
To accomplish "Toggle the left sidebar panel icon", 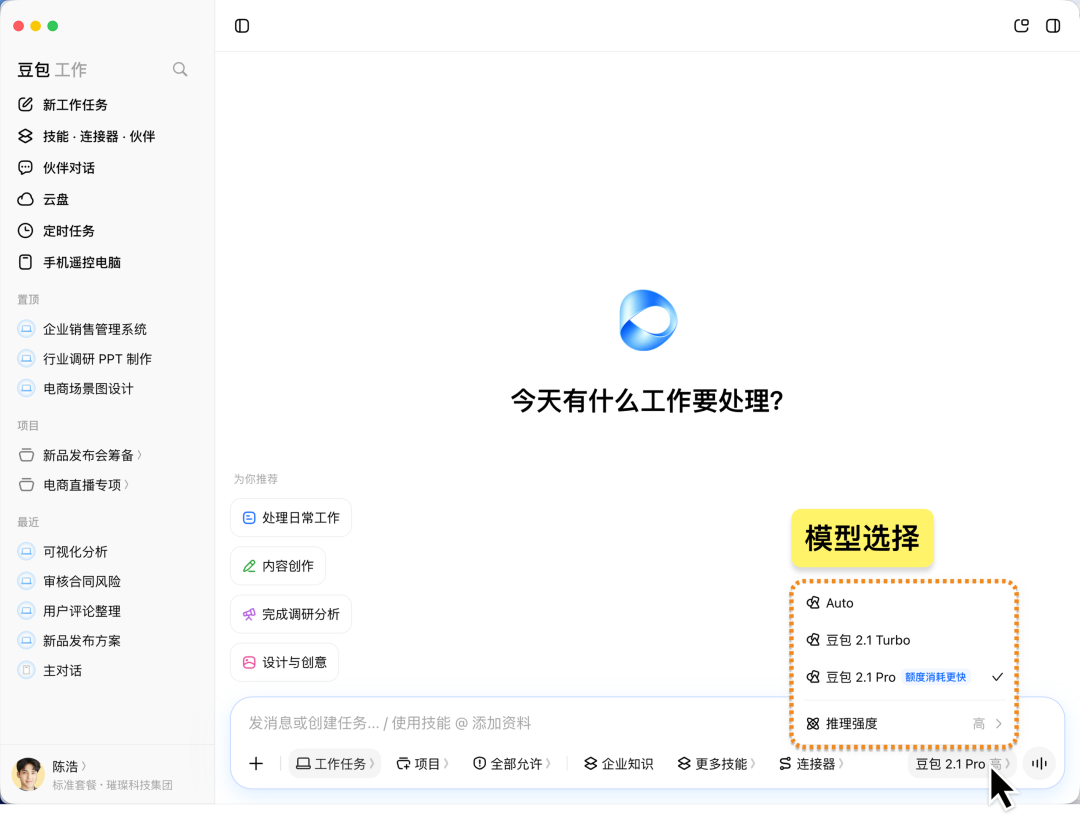I will point(242,26).
